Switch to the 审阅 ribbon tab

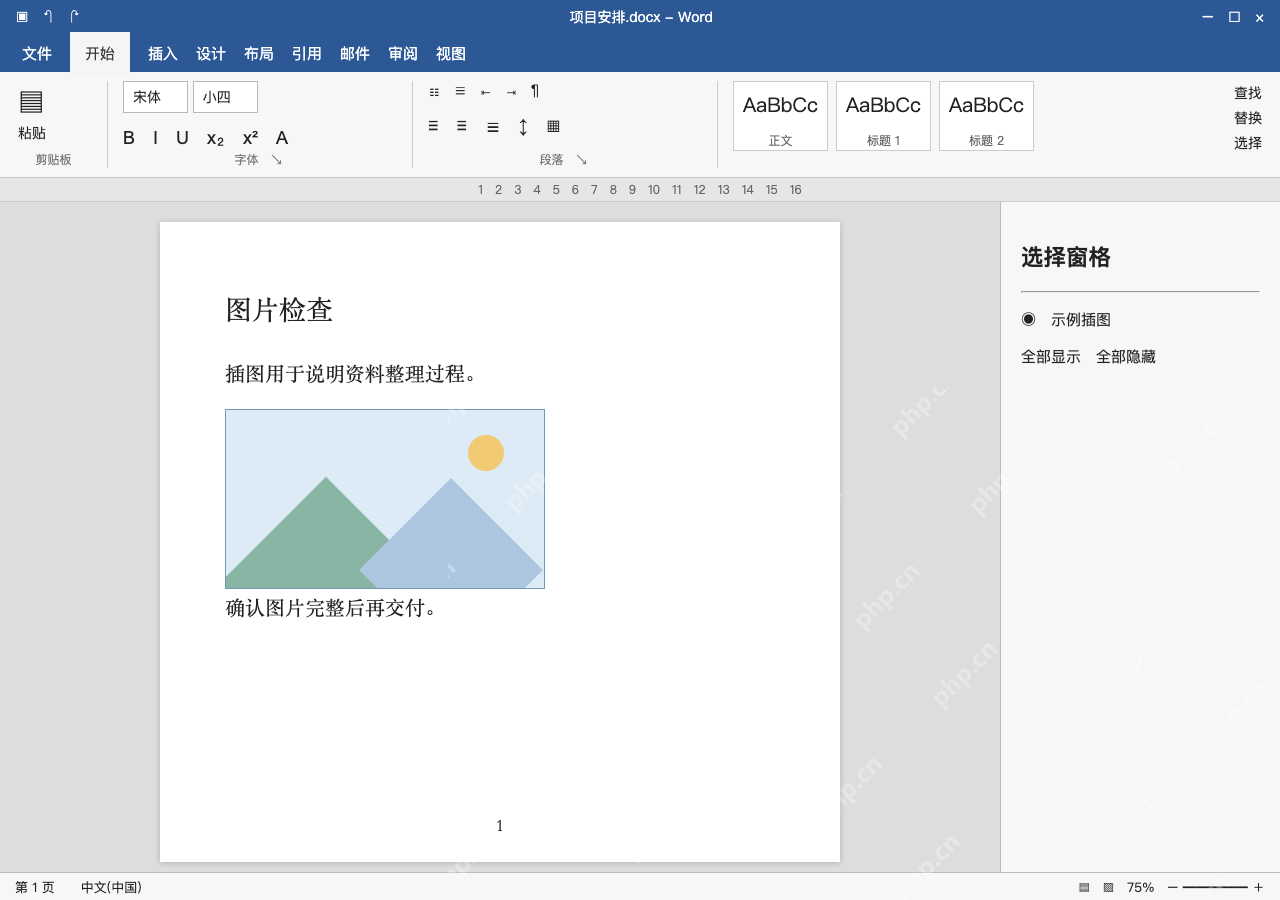(x=403, y=54)
